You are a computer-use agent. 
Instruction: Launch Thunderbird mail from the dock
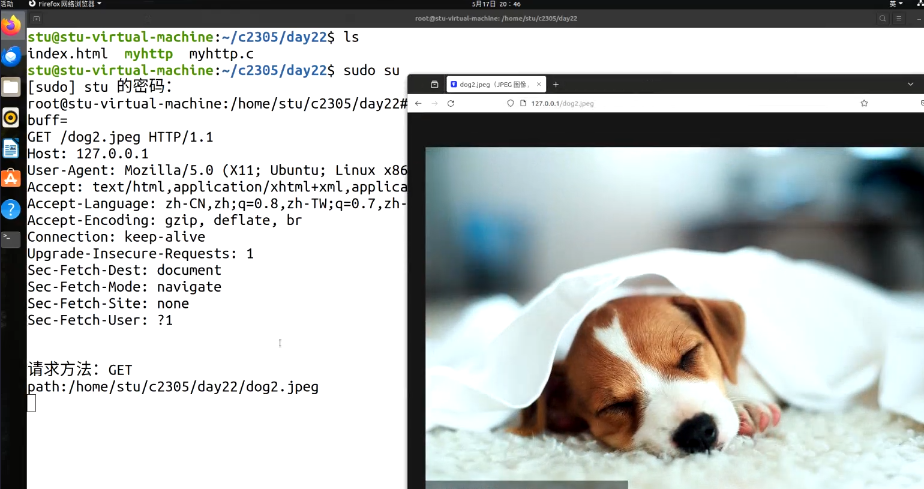pos(11,57)
